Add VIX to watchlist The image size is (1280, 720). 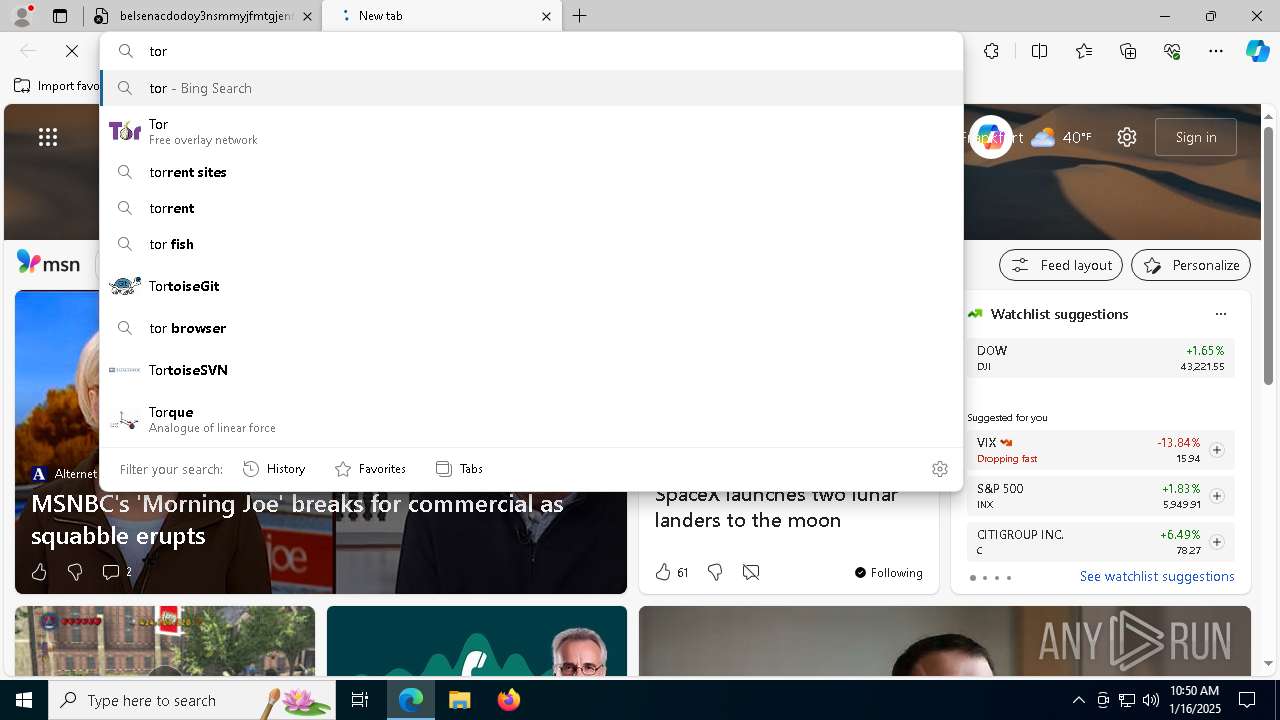point(1217,450)
